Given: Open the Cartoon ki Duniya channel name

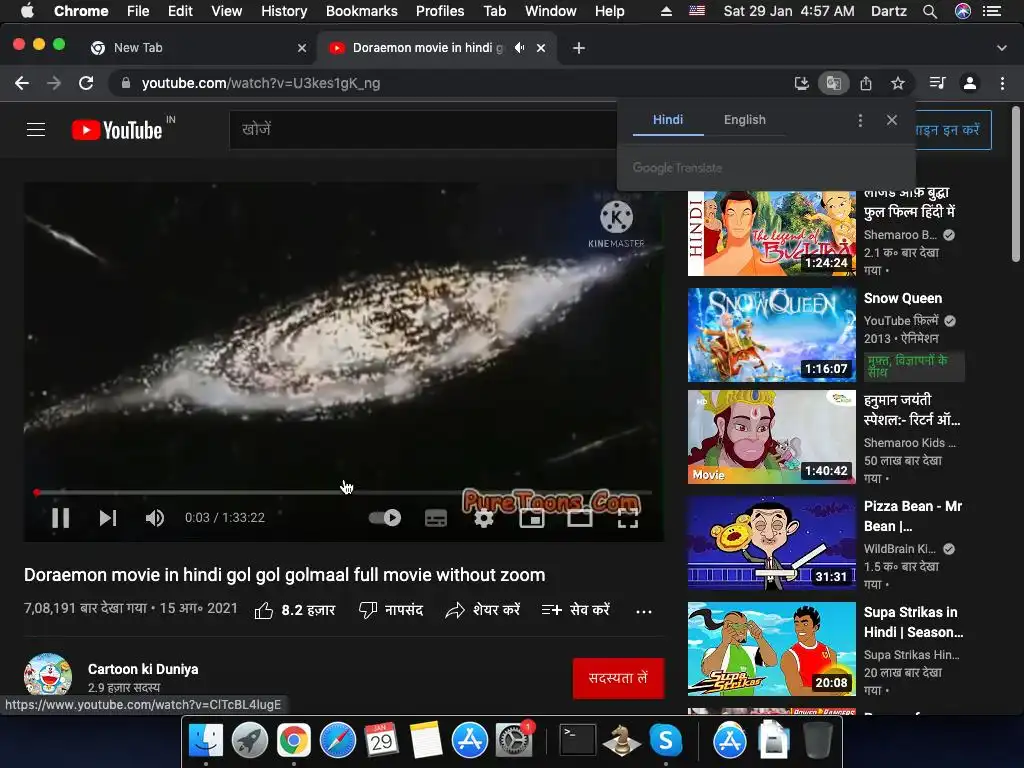Looking at the screenshot, I should (143, 669).
